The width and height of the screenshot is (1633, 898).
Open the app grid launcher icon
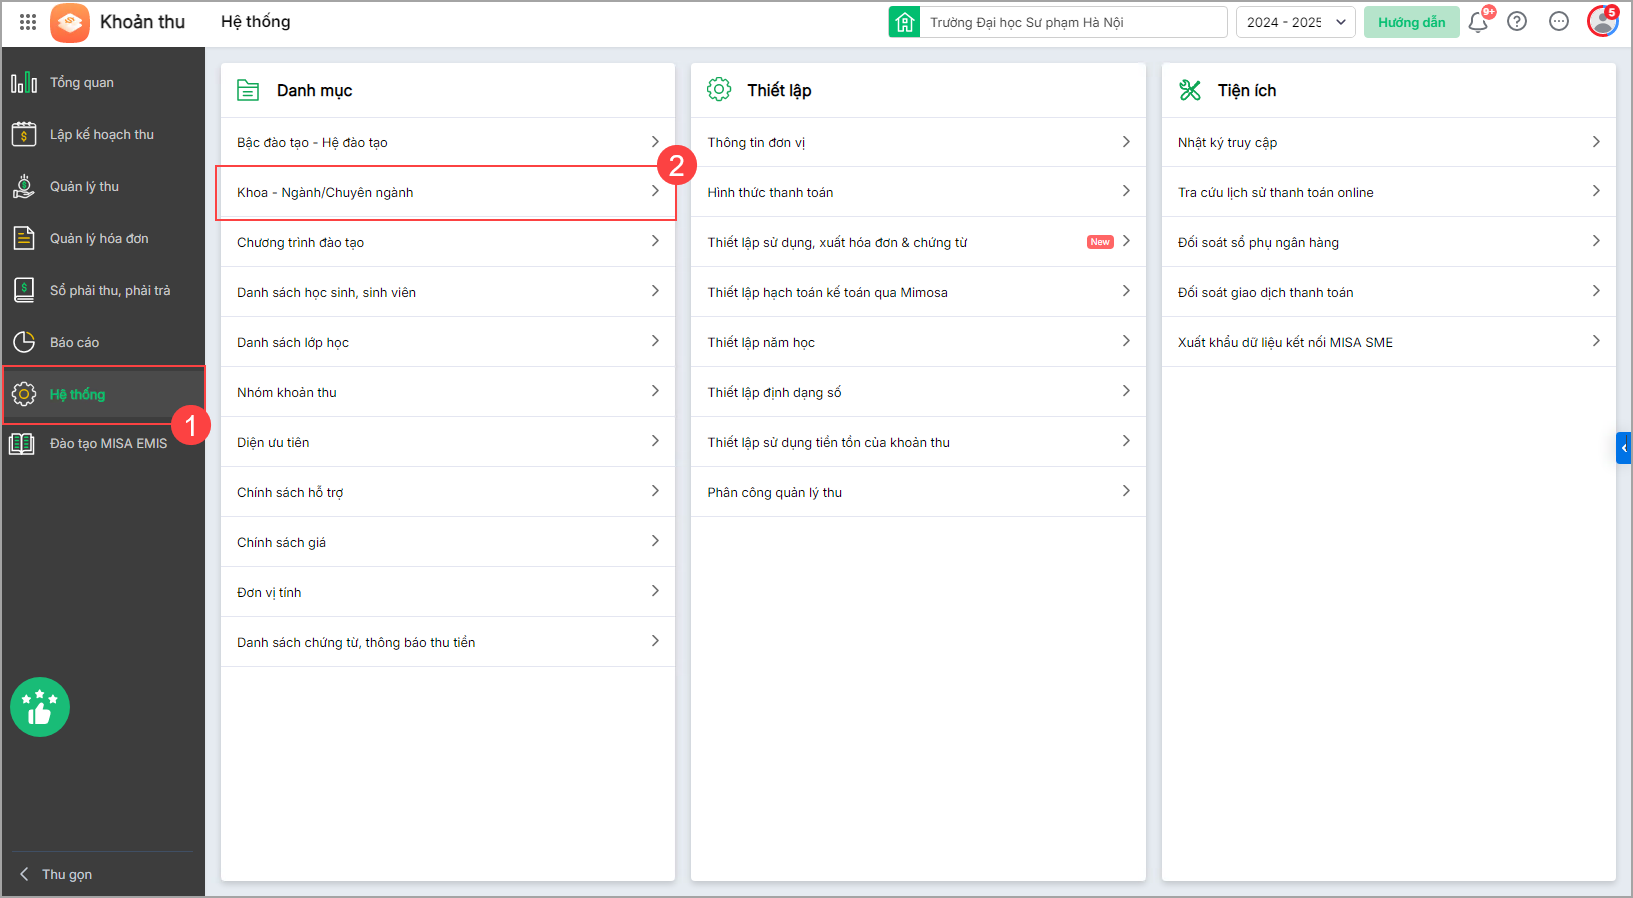coord(28,22)
